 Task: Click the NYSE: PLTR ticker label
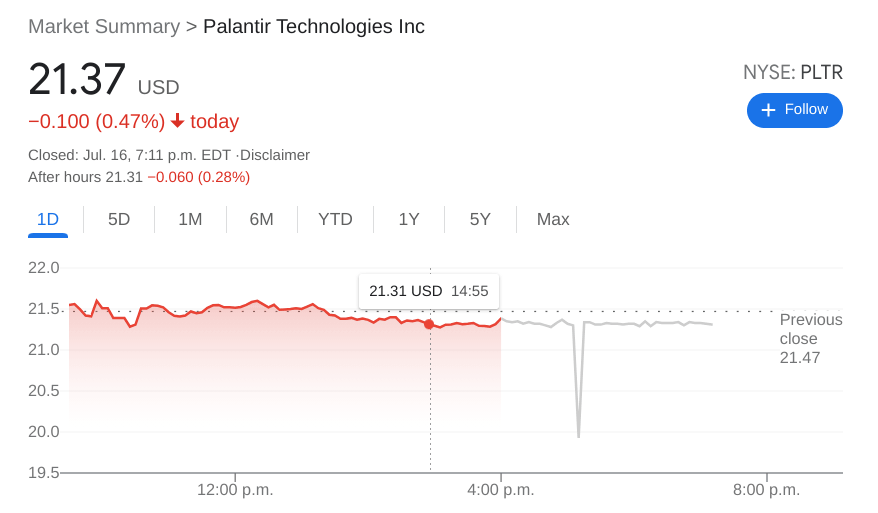(x=792, y=72)
